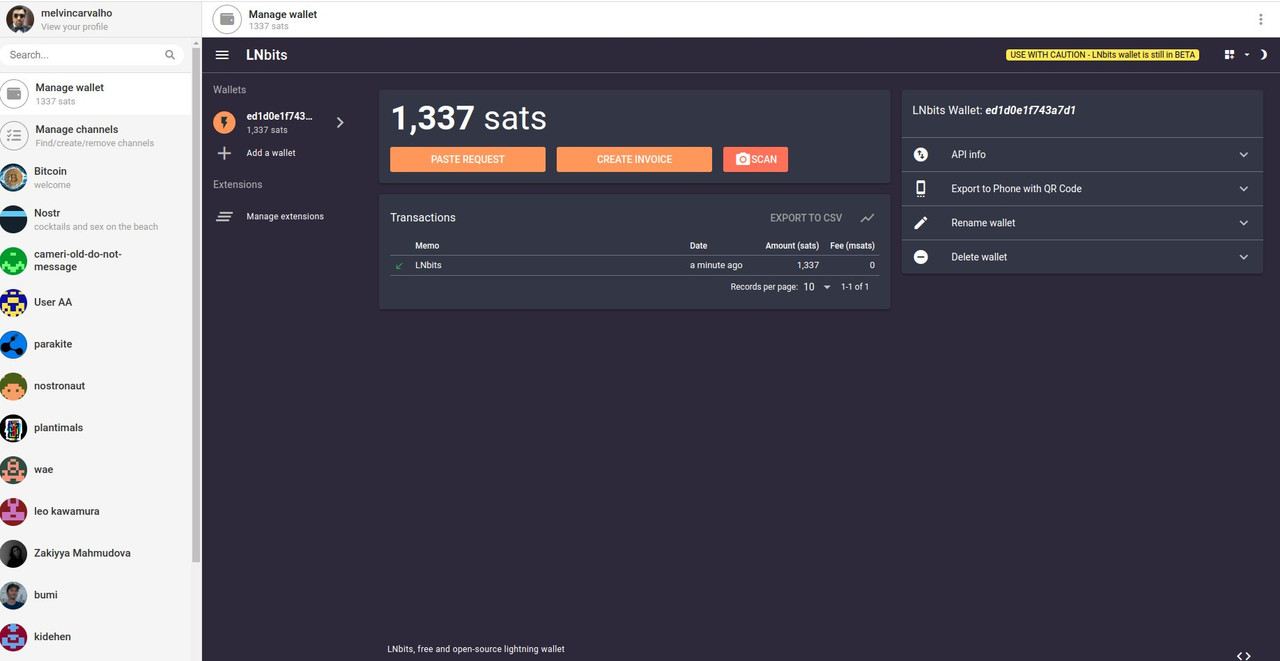Expand Export to Phone with QR Code
1280x661 pixels.
pos(1082,188)
